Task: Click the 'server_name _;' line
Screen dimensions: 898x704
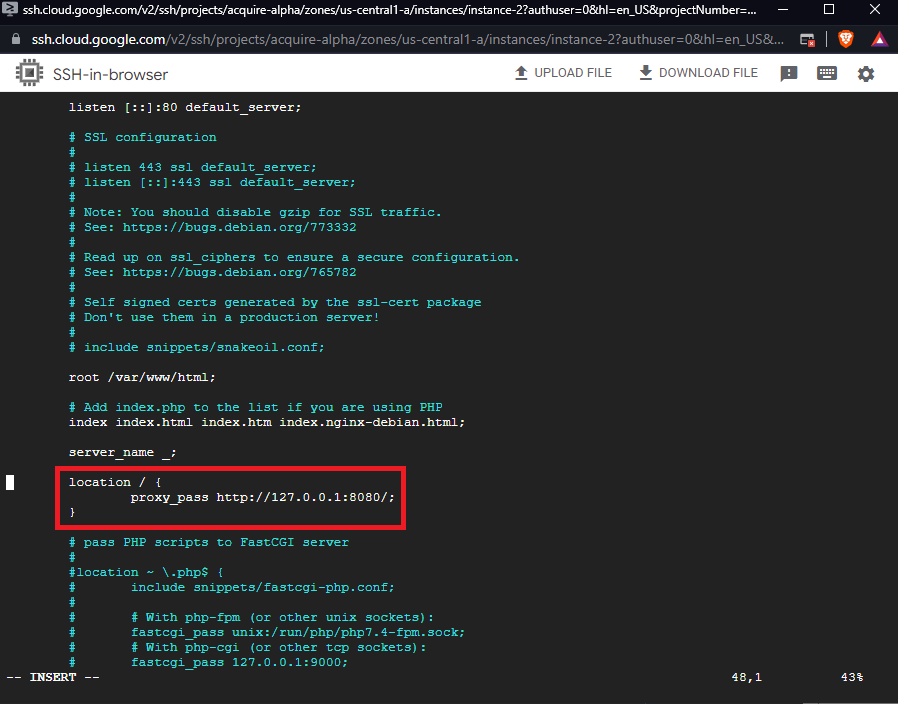Action: coord(122,452)
